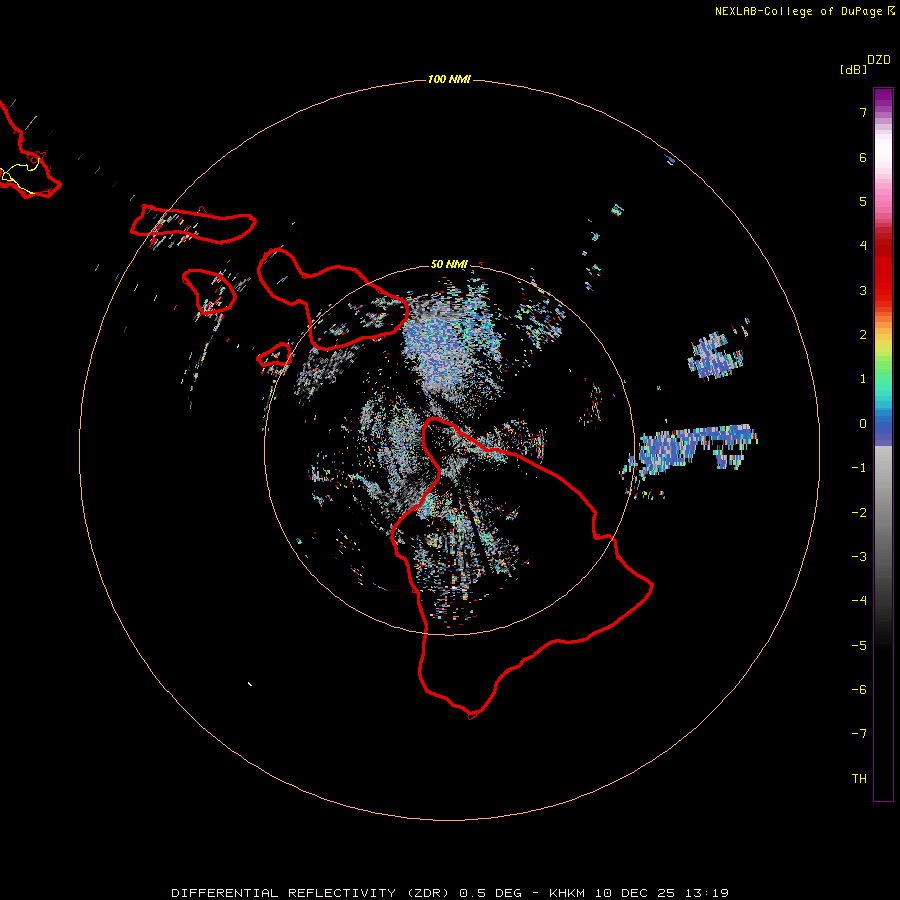This screenshot has height=900, width=900.
Task: Click the 7 value on the color scale
Action: pos(863,112)
